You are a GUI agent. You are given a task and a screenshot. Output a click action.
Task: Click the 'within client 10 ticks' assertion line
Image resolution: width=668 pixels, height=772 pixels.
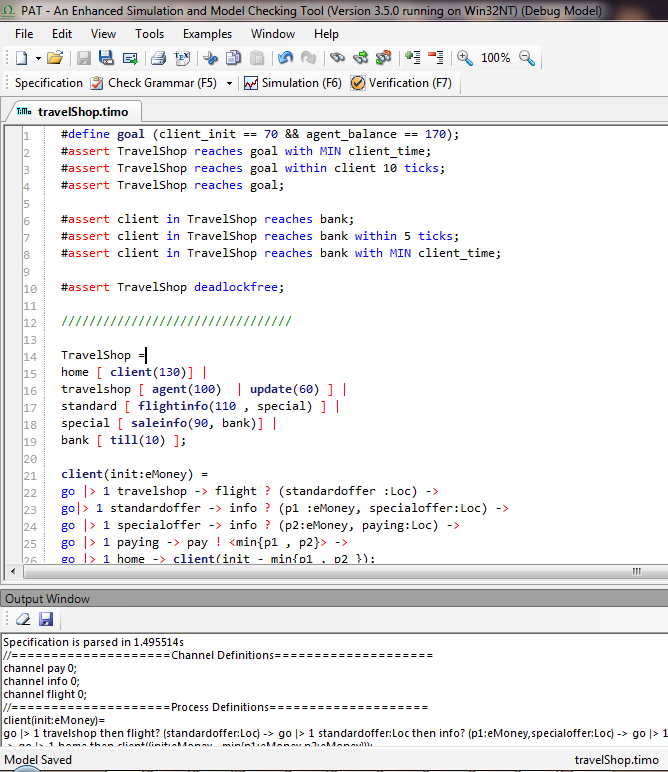tap(253, 168)
